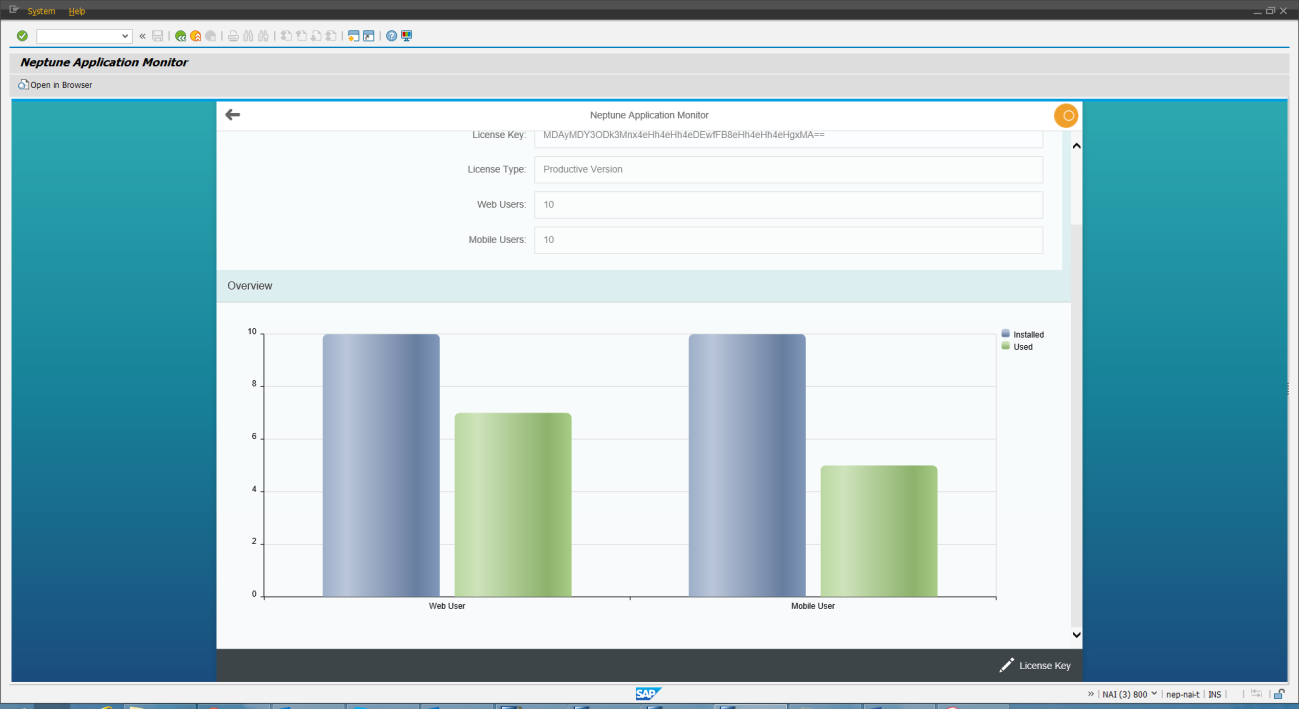Open the Find (binoculars) icon
Image resolution: width=1299 pixels, height=709 pixels.
246,35
